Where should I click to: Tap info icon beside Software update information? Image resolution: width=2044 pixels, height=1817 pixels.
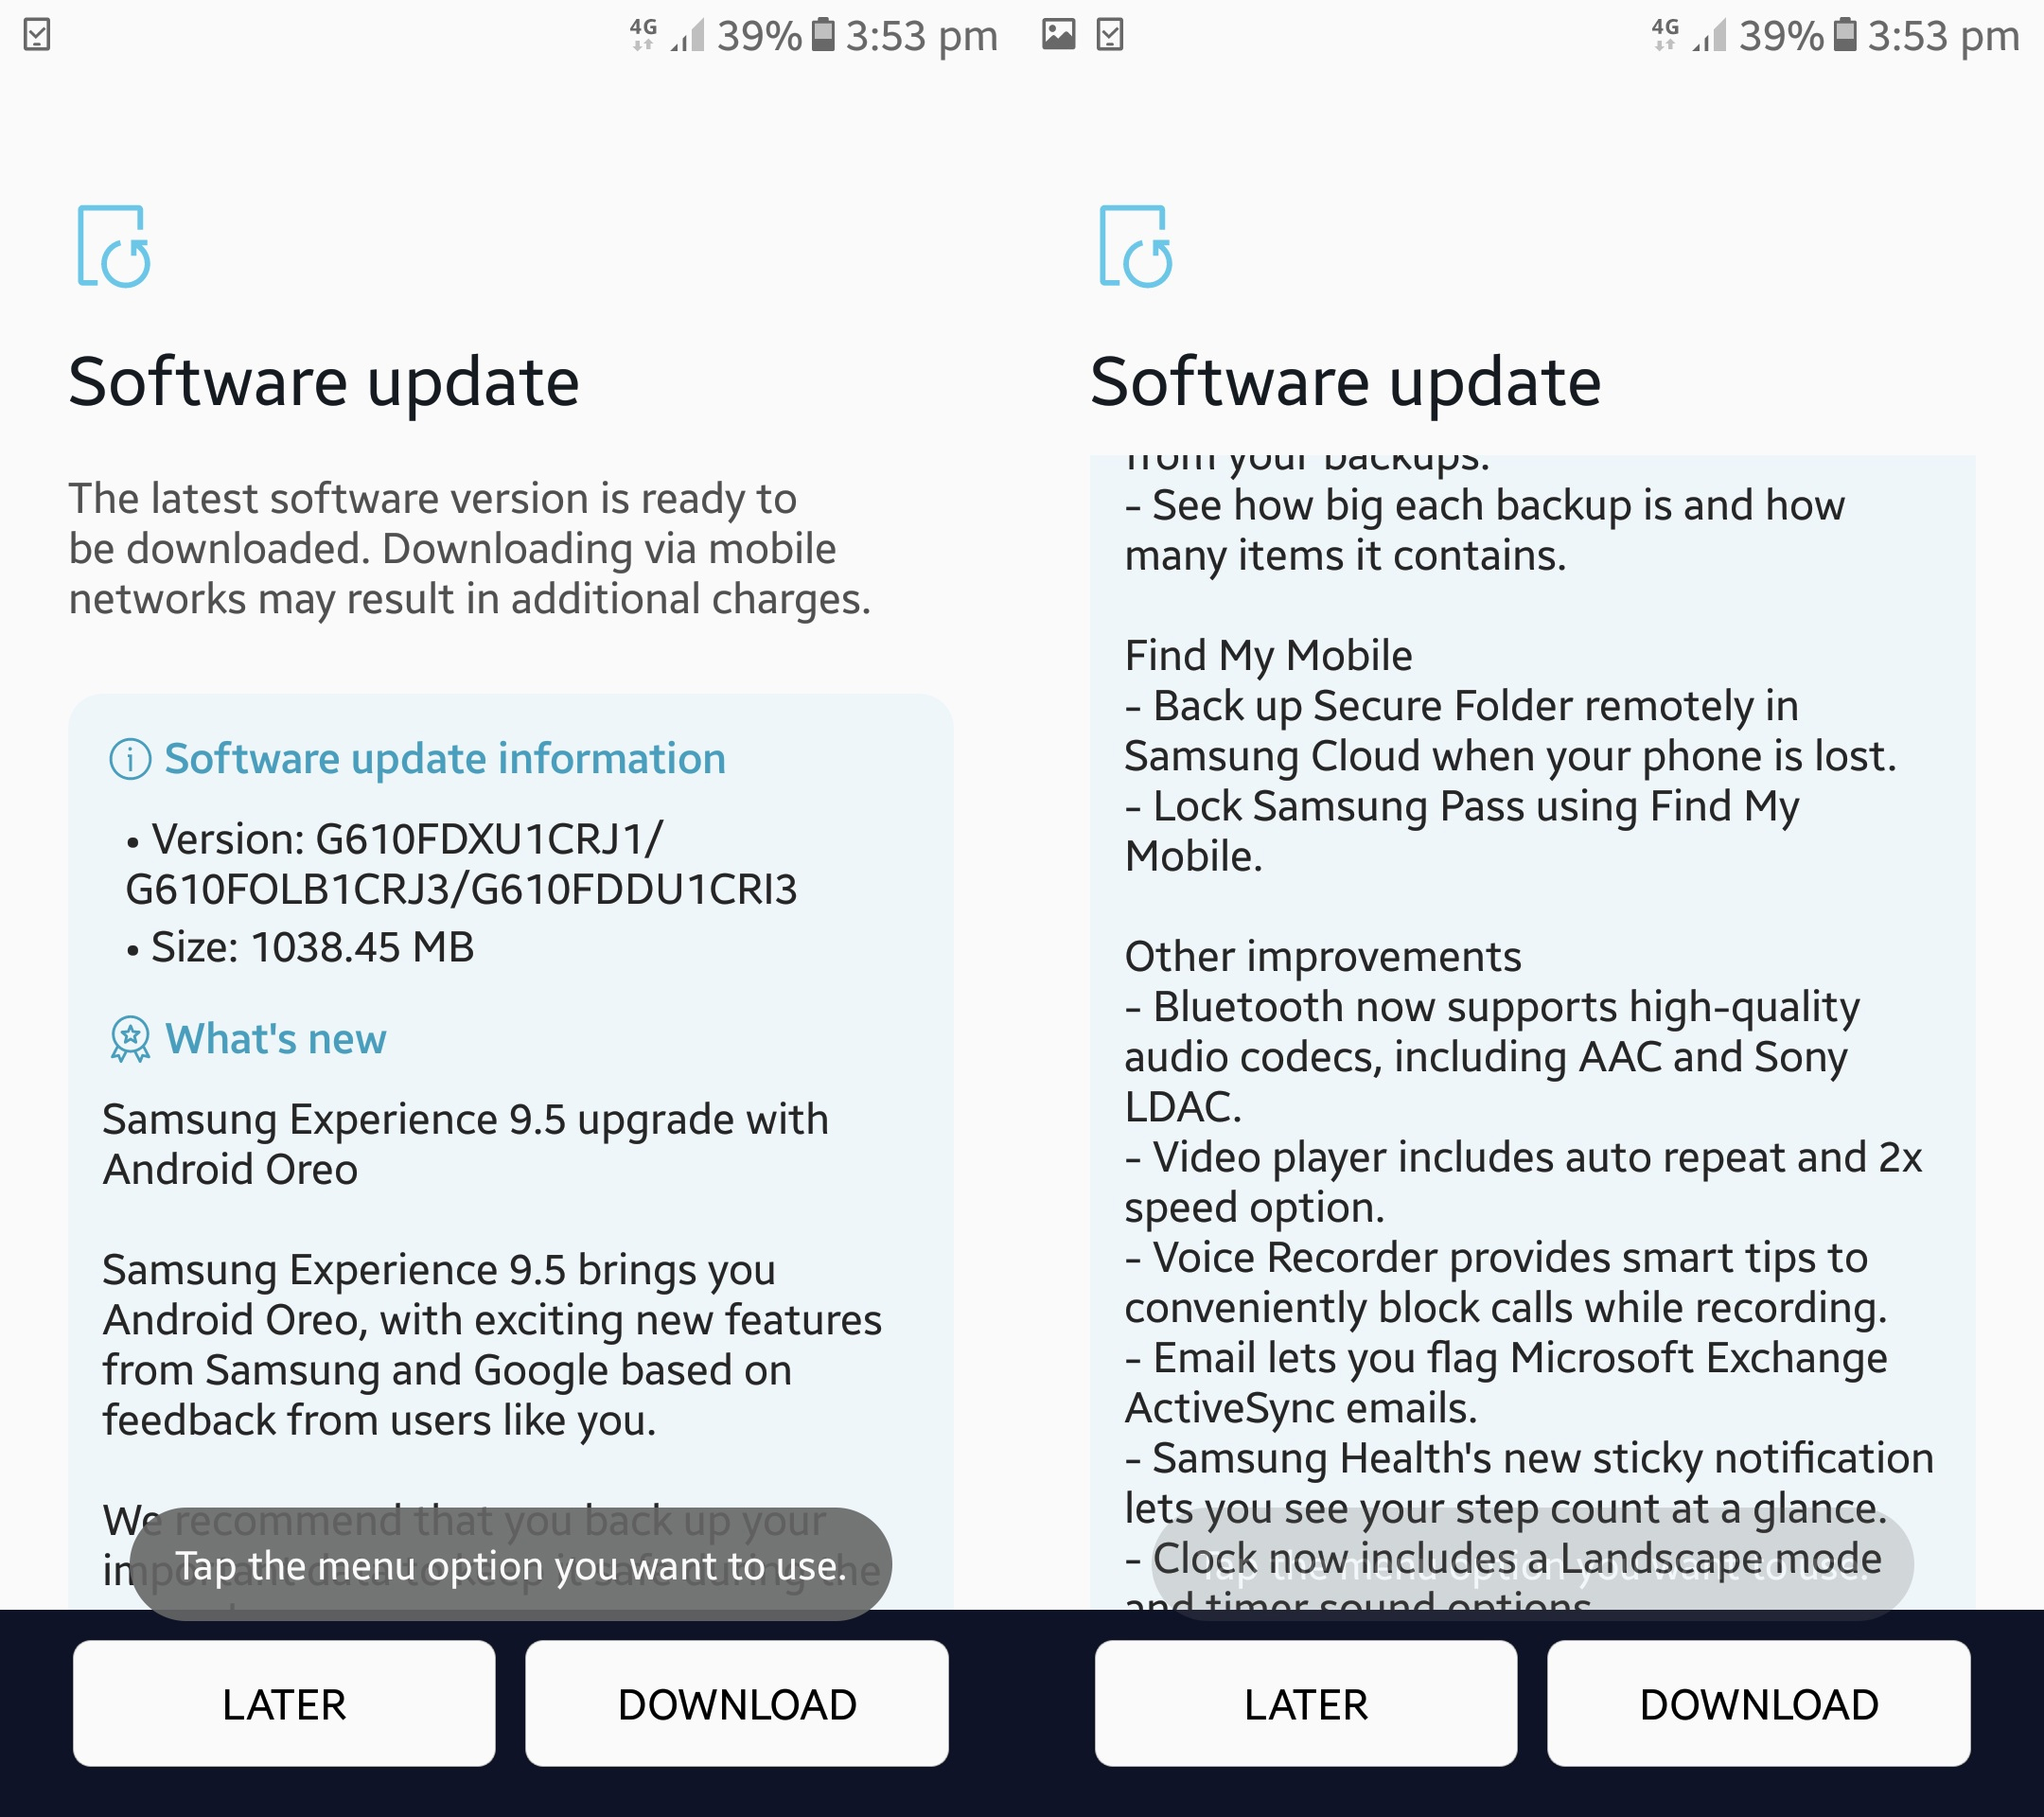pyautogui.click(x=130, y=760)
